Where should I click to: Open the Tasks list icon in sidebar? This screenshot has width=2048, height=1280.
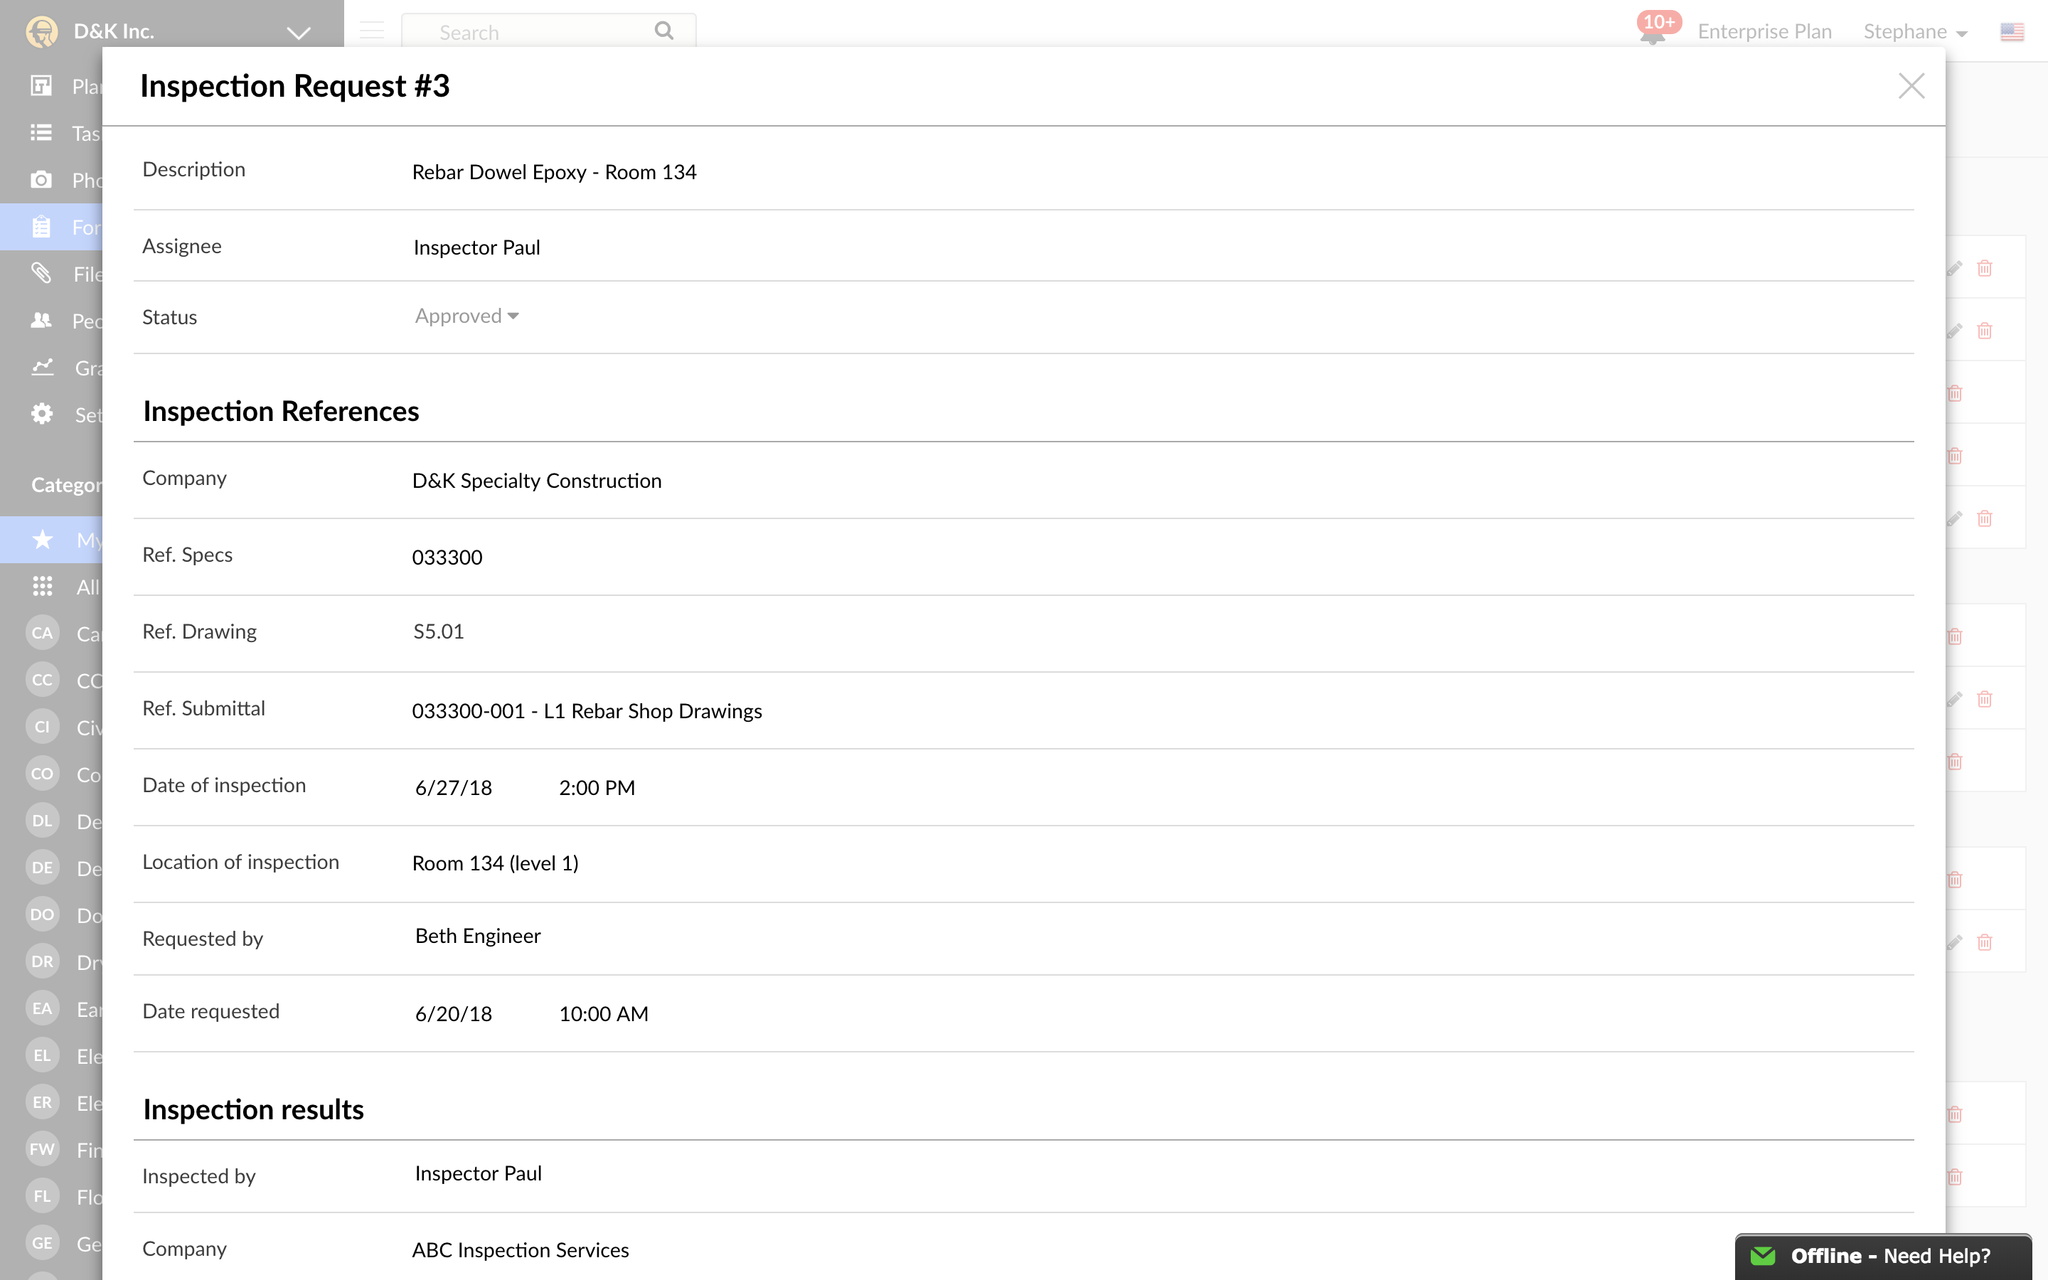(x=41, y=133)
